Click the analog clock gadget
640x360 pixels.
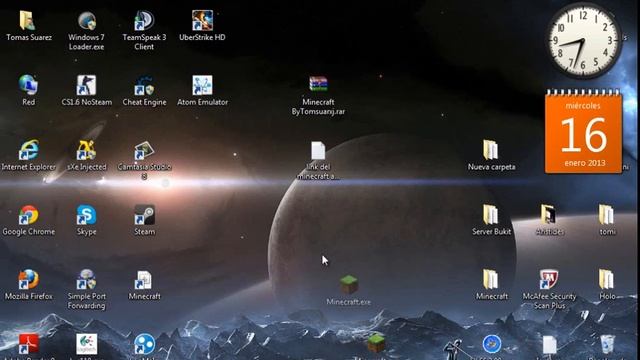[x=584, y=41]
